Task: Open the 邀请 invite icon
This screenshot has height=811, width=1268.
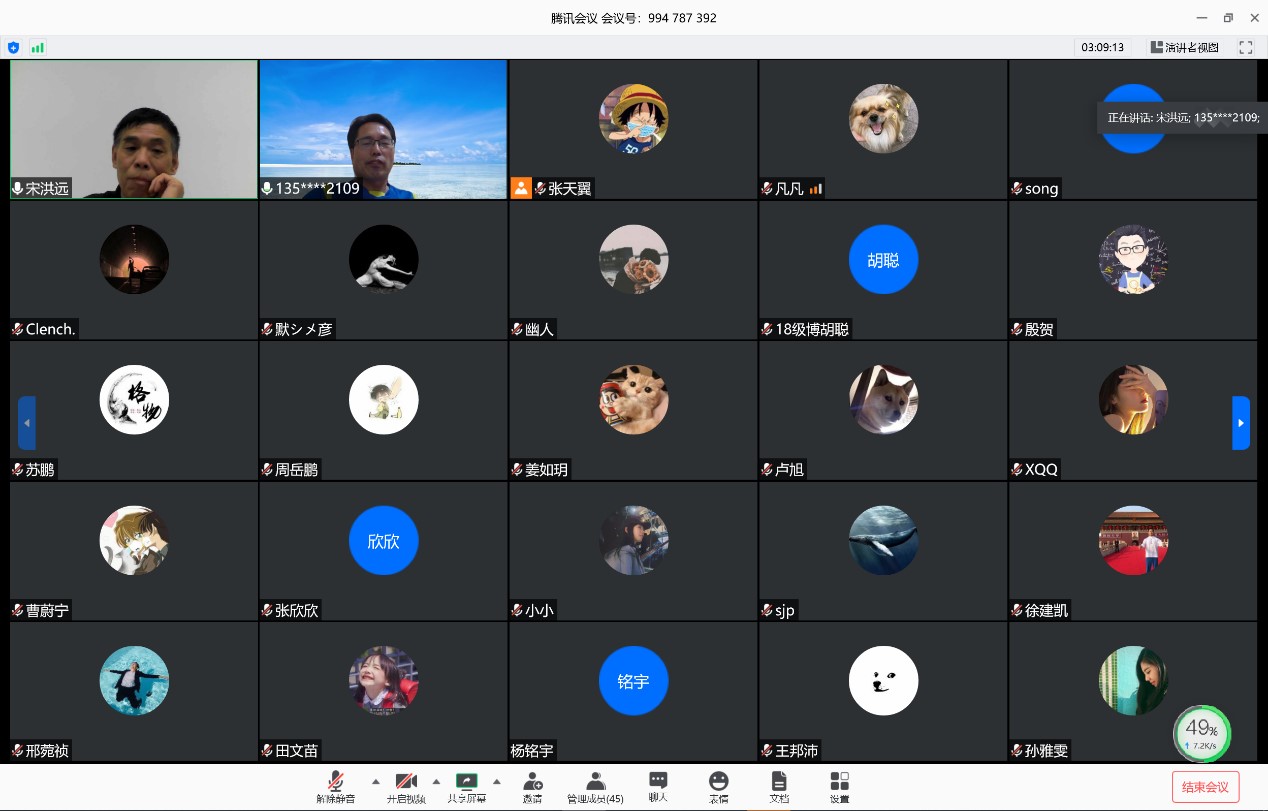Action: pos(532,786)
